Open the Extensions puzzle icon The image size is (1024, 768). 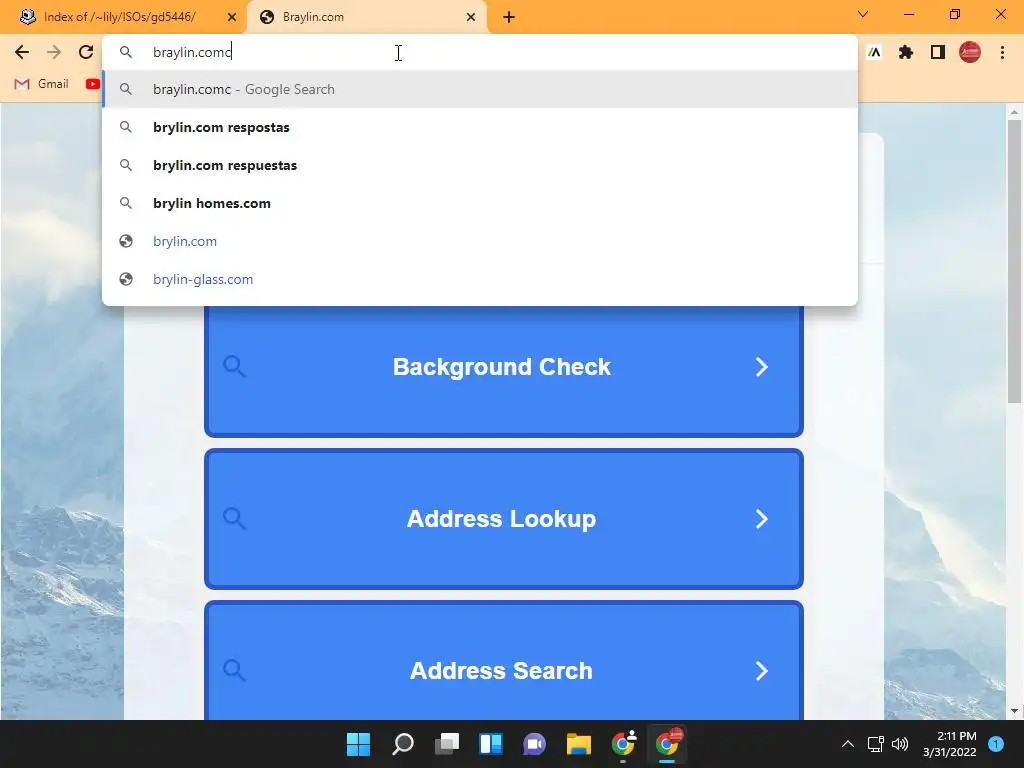[x=906, y=52]
